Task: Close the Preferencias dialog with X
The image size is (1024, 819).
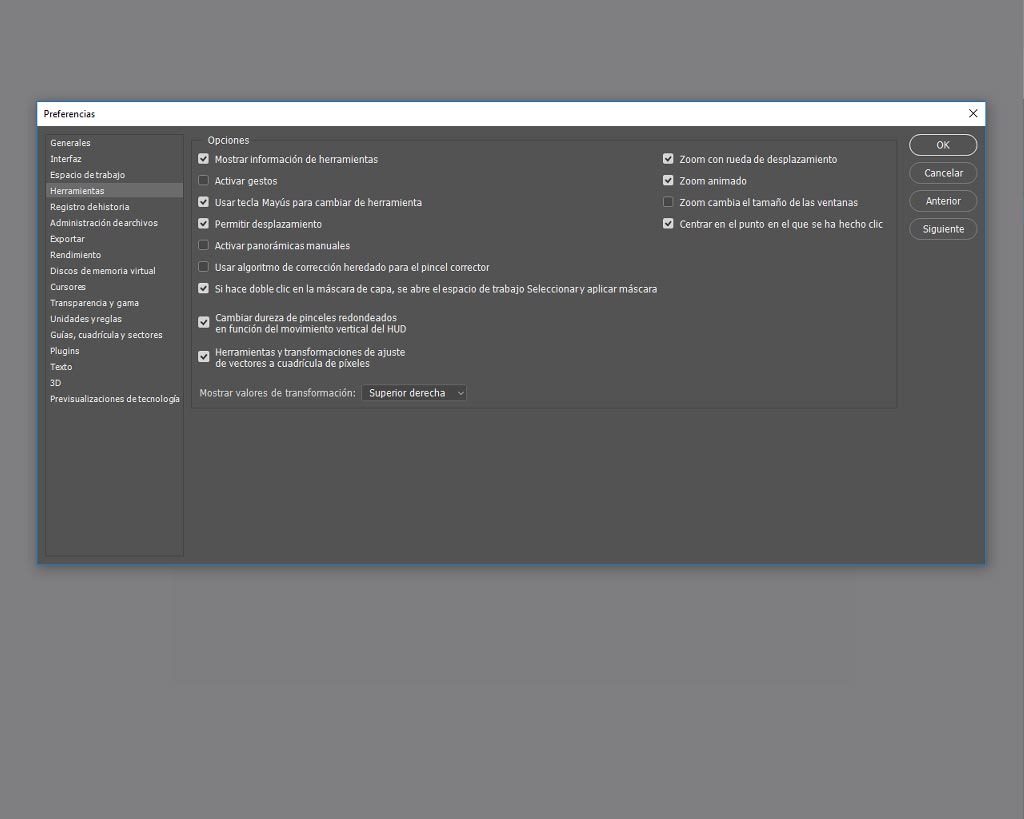Action: pos(972,114)
